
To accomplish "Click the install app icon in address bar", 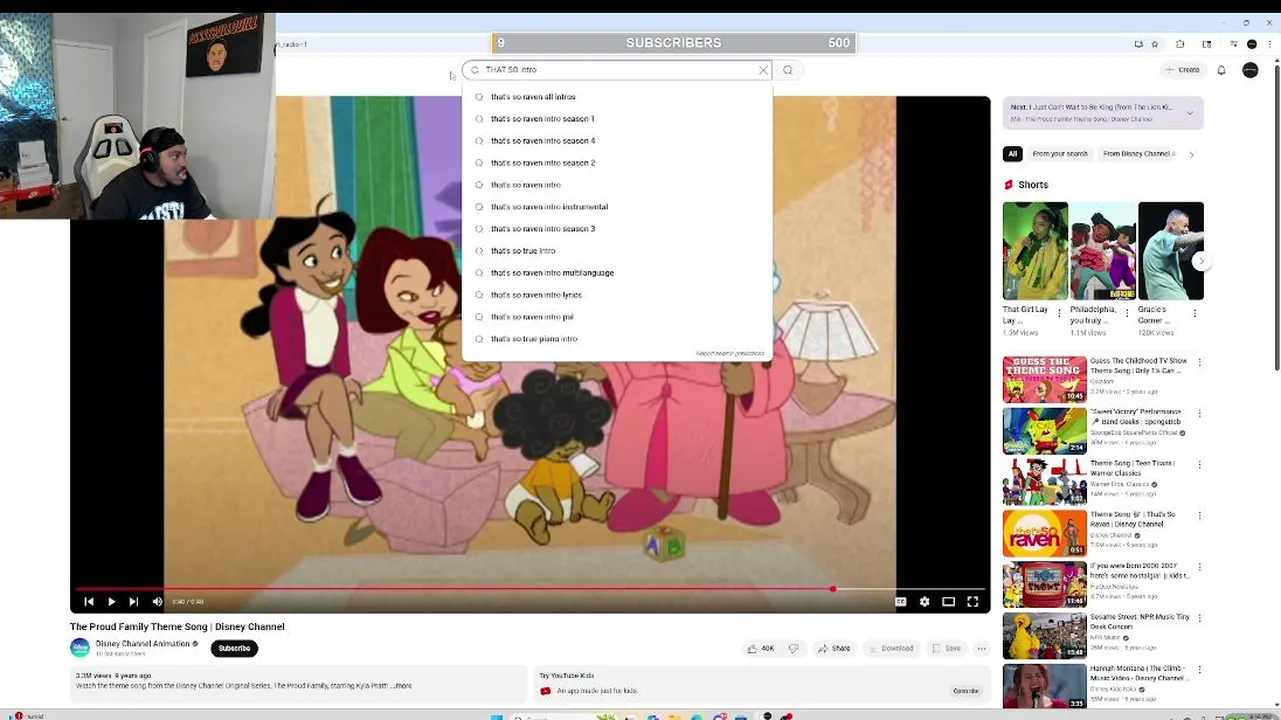I will tap(1138, 44).
